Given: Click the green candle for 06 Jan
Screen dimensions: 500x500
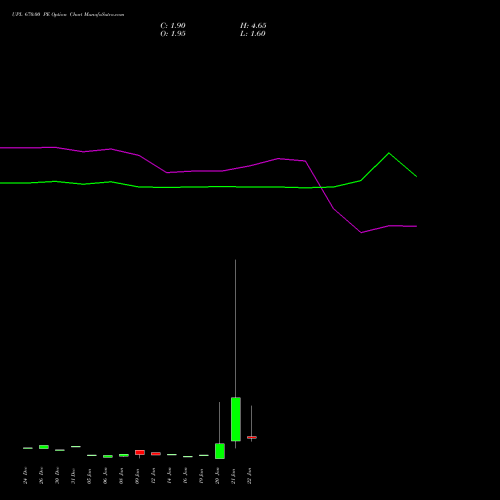Looking at the screenshot, I should pos(108,456).
